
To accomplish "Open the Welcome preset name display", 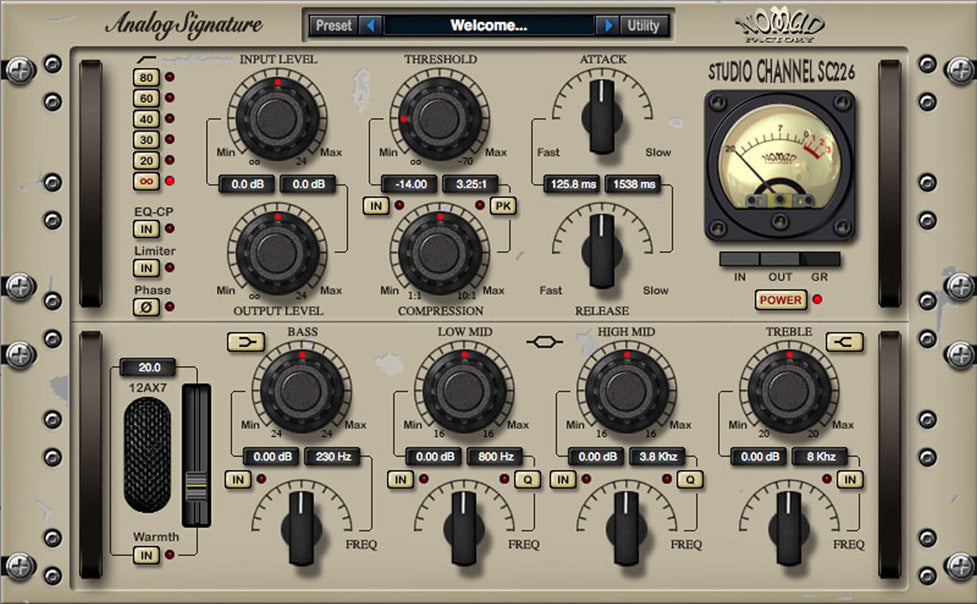I will point(490,25).
